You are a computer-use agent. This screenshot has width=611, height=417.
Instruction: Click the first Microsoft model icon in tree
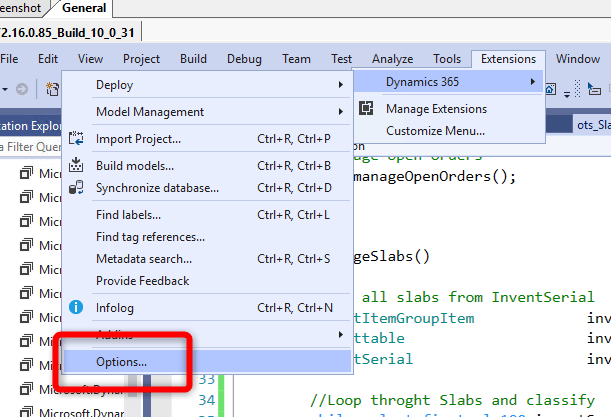click(27, 173)
